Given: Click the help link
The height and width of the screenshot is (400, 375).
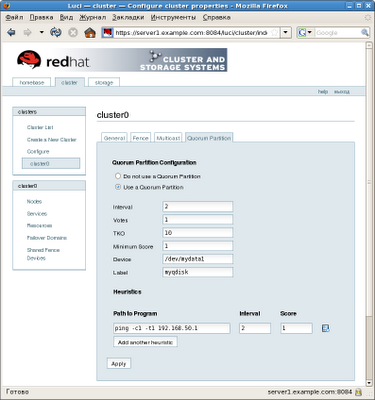Looking at the screenshot, I should (x=323, y=91).
